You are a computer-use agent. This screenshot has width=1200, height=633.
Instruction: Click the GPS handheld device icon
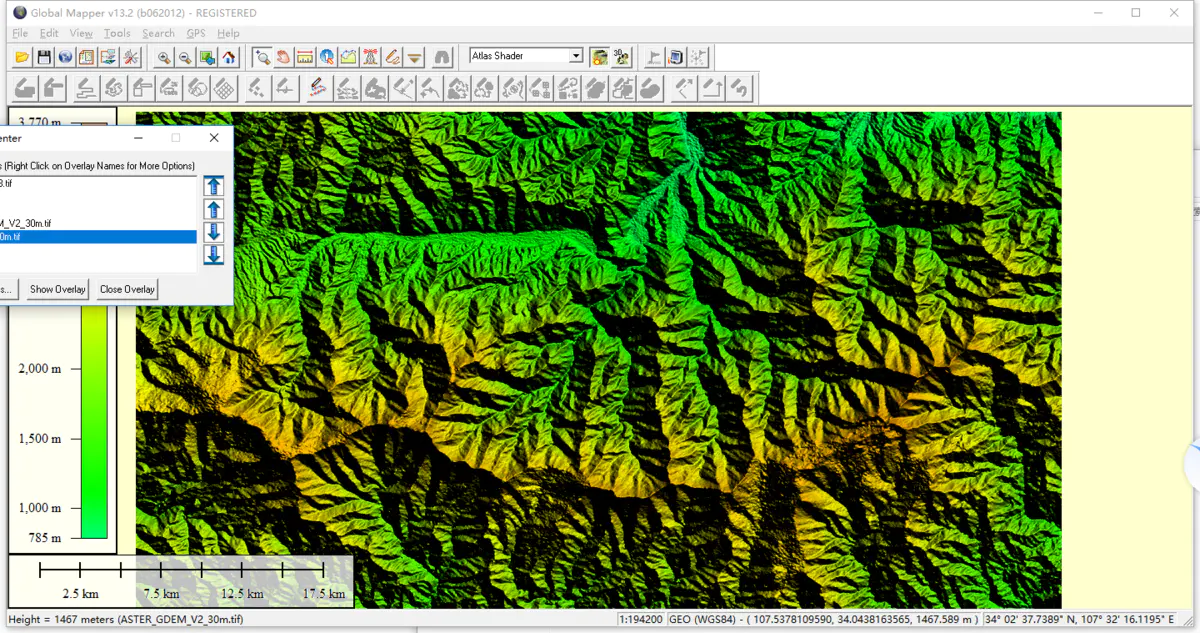pyautogui.click(x=677, y=57)
